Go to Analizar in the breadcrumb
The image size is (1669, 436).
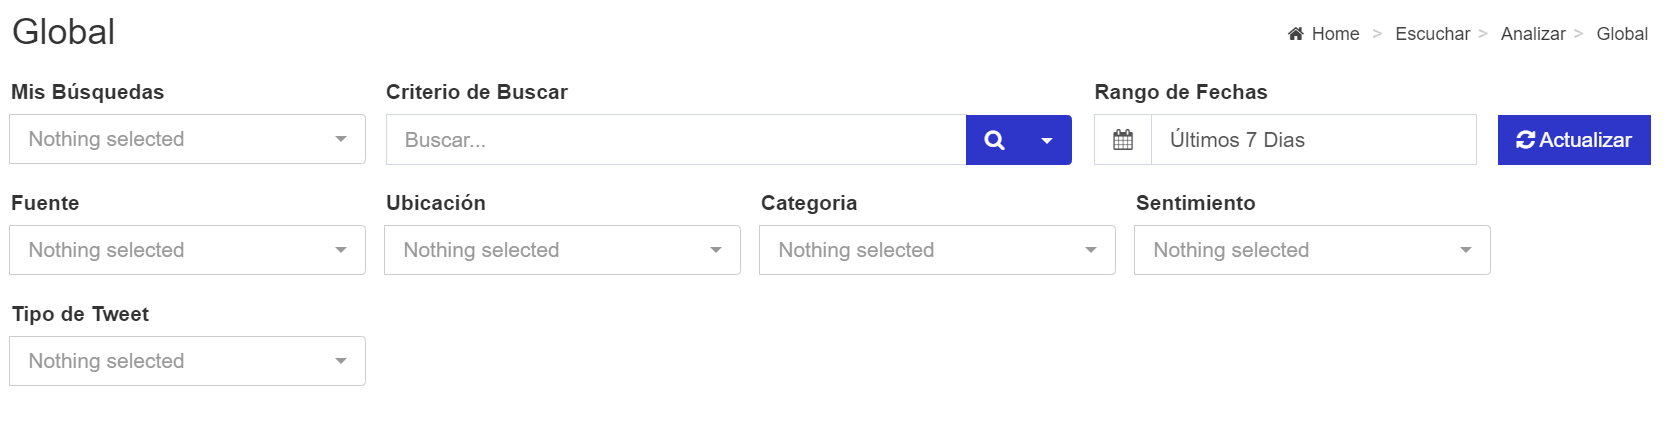pos(1533,34)
